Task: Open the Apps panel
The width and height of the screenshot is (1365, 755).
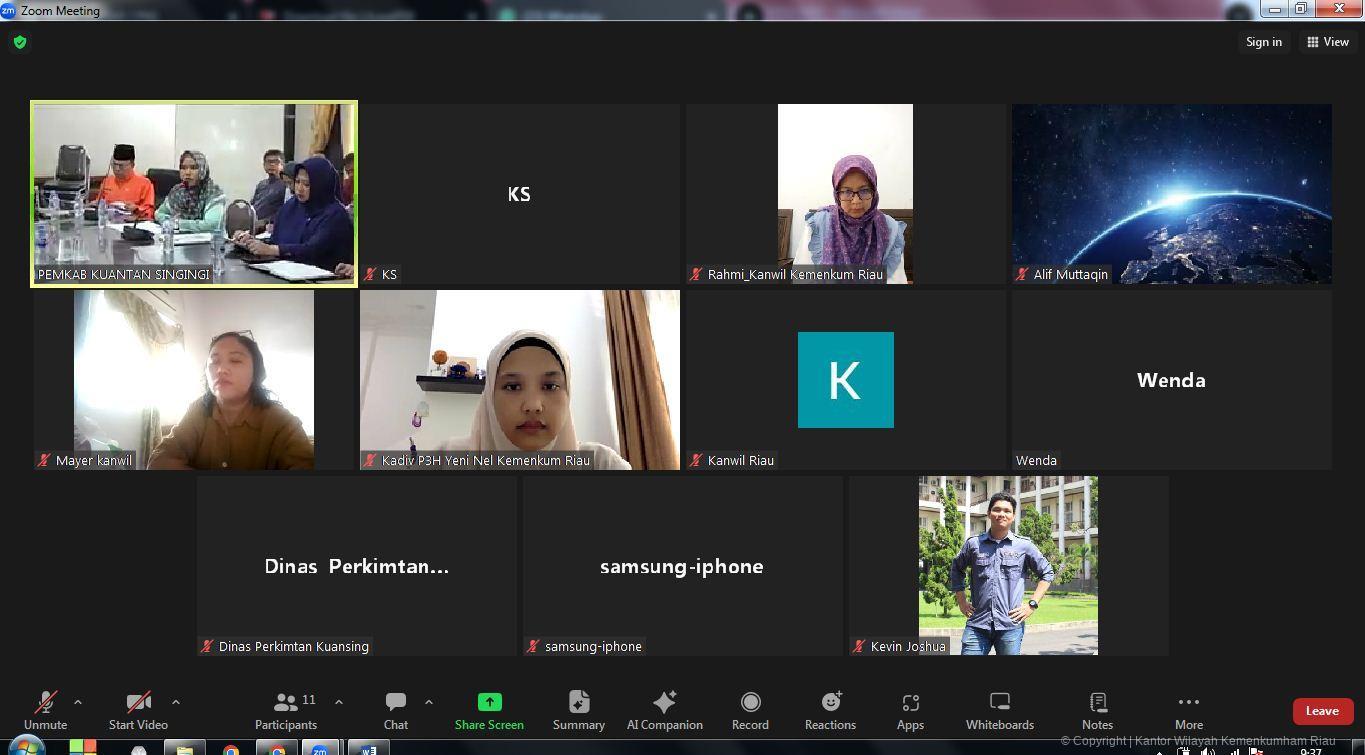Action: pyautogui.click(x=910, y=711)
